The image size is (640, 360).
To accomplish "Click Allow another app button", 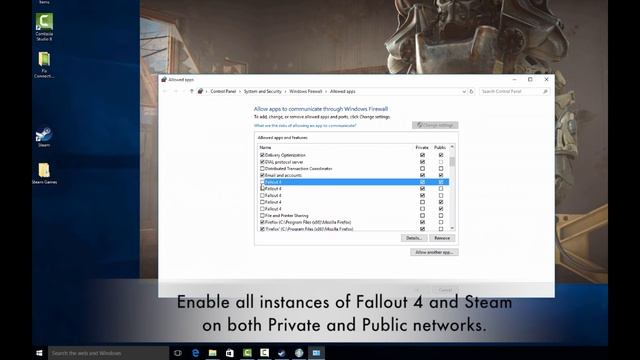I will click(434, 252).
